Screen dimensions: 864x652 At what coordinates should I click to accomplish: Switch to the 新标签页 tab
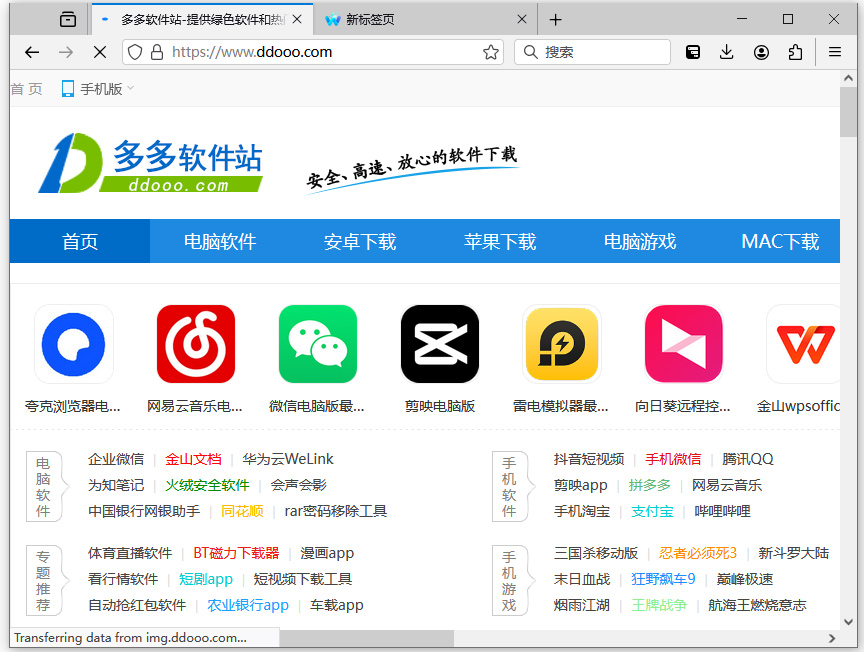coord(425,20)
